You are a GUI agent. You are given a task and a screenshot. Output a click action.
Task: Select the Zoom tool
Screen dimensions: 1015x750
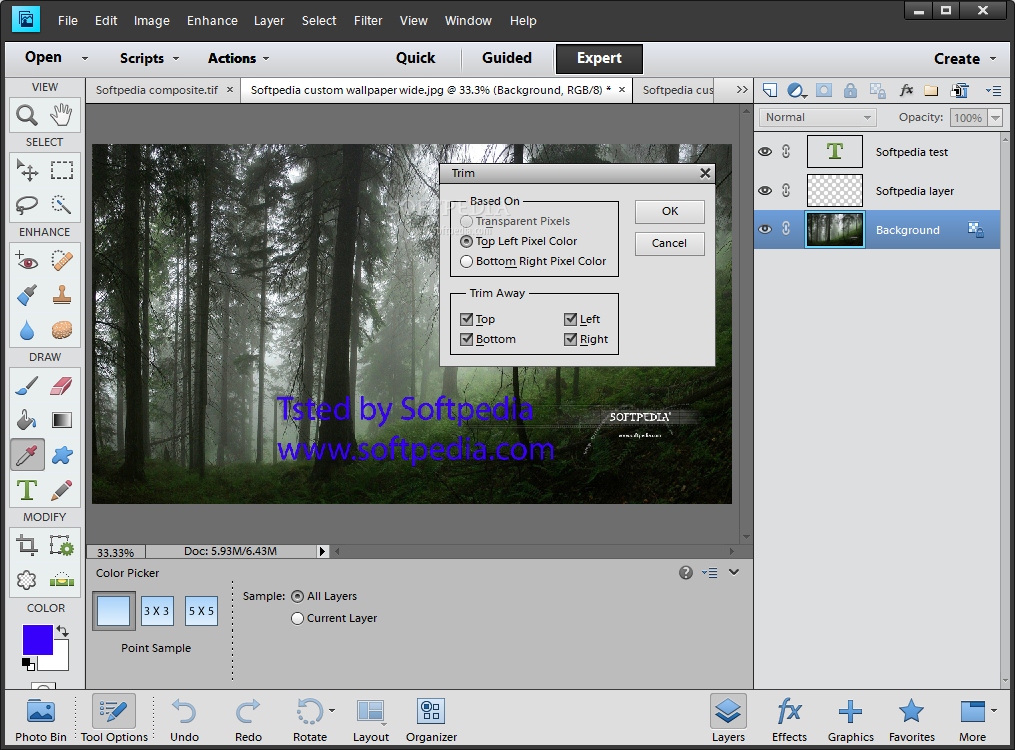pos(27,115)
